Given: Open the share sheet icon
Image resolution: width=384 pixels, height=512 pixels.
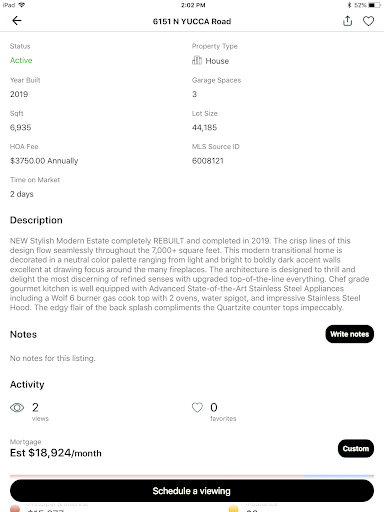Looking at the screenshot, I should (x=347, y=21).
